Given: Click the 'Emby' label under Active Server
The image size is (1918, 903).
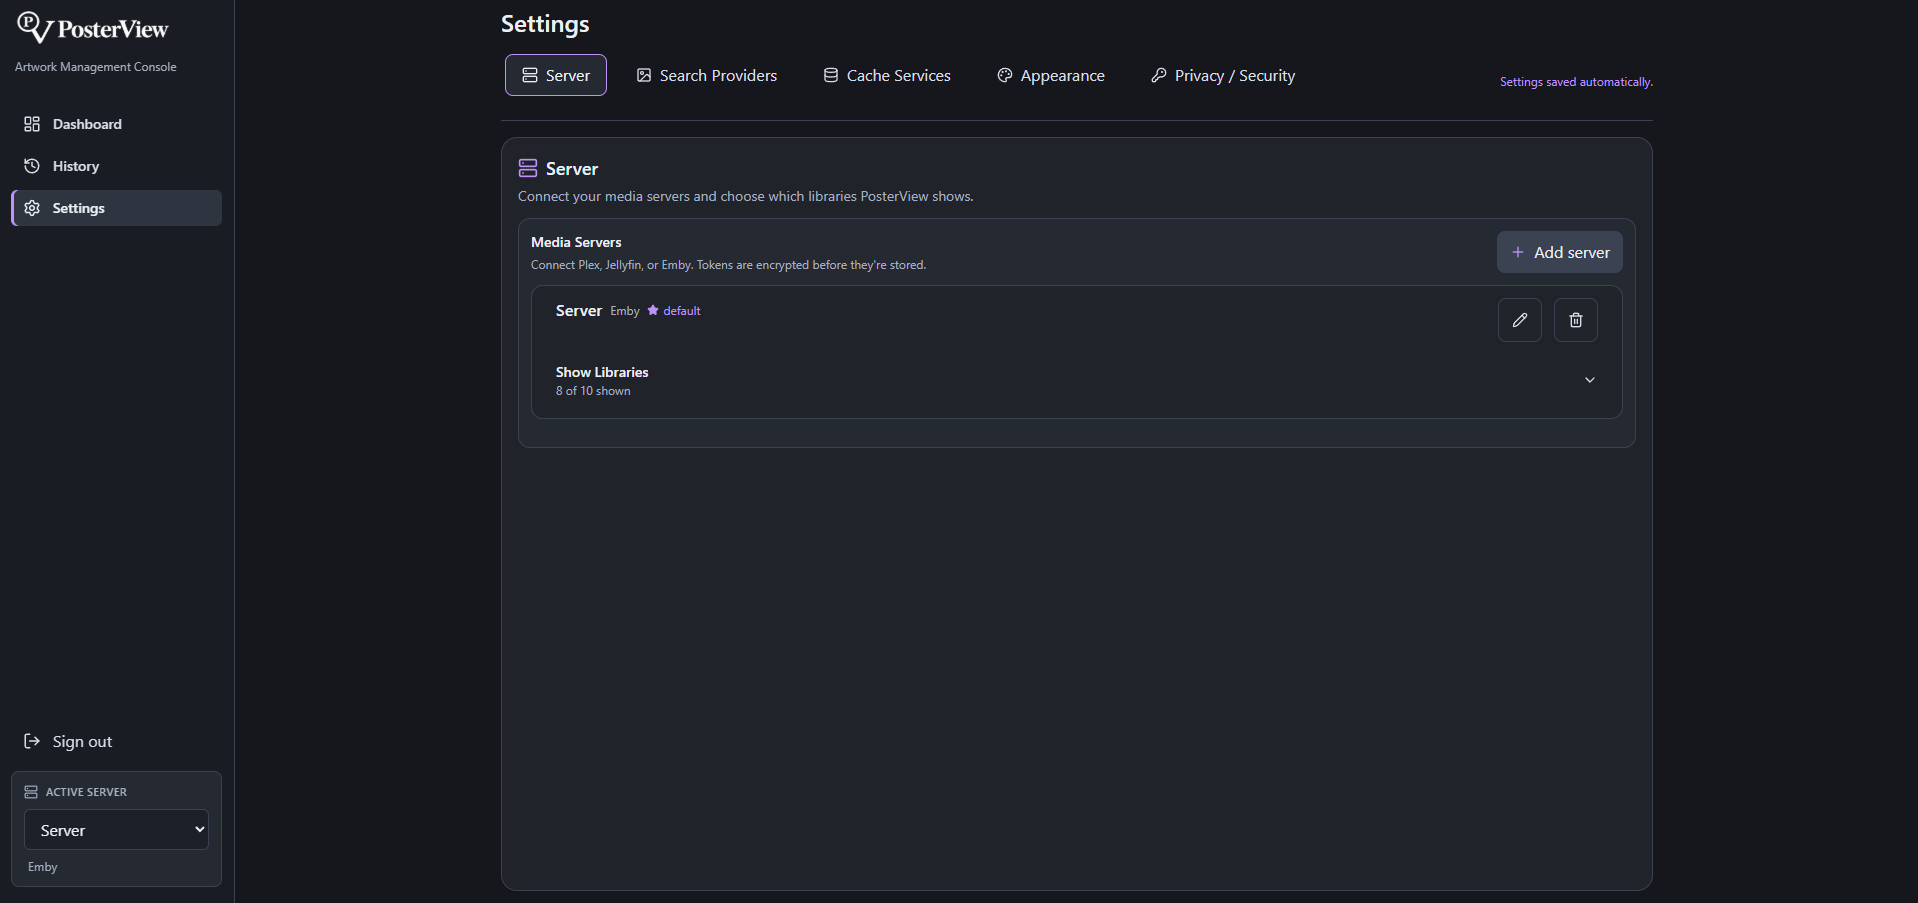Looking at the screenshot, I should [43, 867].
